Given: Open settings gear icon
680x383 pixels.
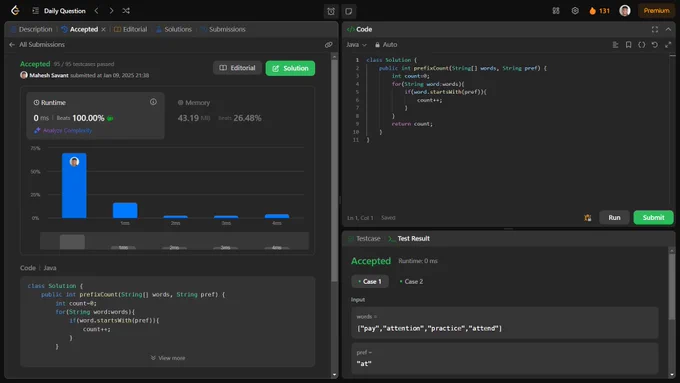Looking at the screenshot, I should (x=575, y=11).
